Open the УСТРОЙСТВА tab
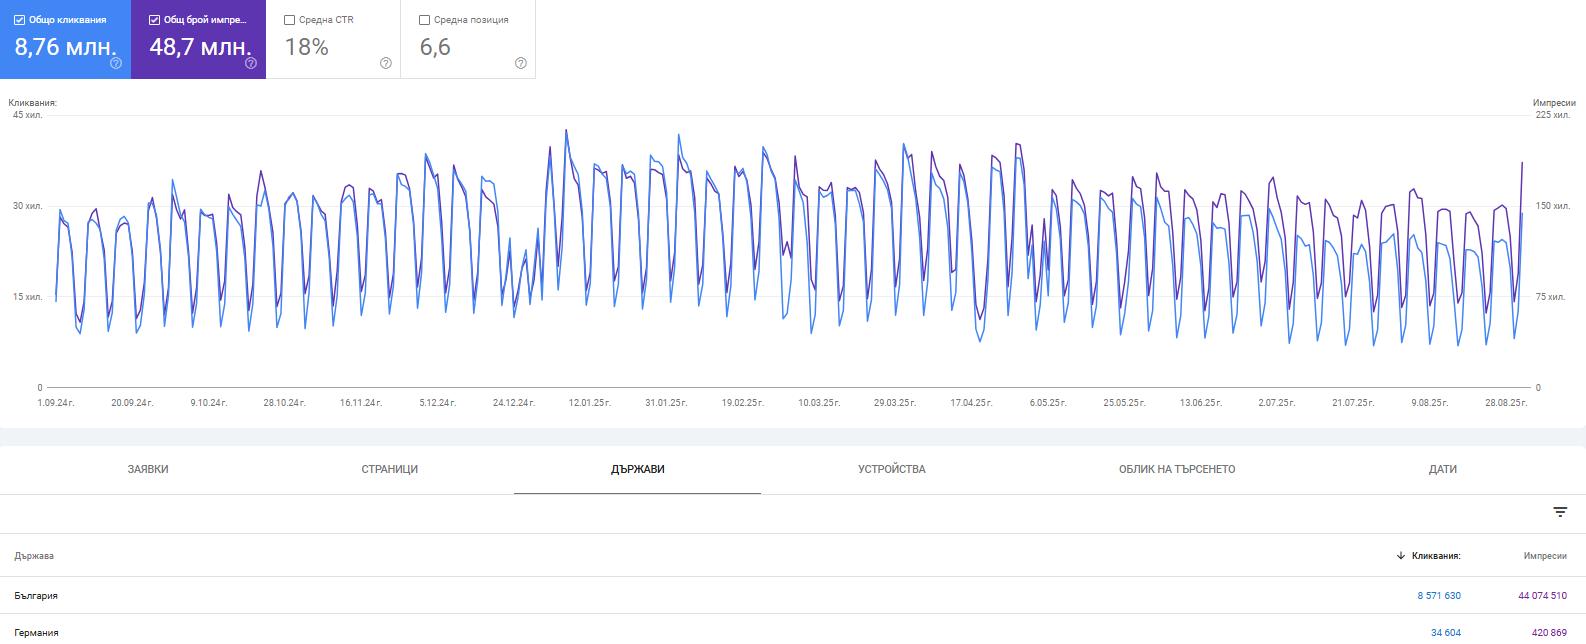This screenshot has height=644, width=1586. tap(892, 469)
